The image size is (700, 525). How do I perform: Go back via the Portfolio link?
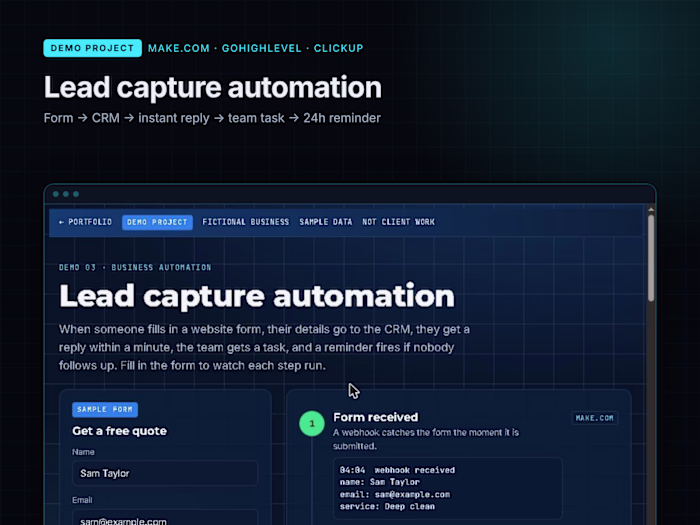85,222
